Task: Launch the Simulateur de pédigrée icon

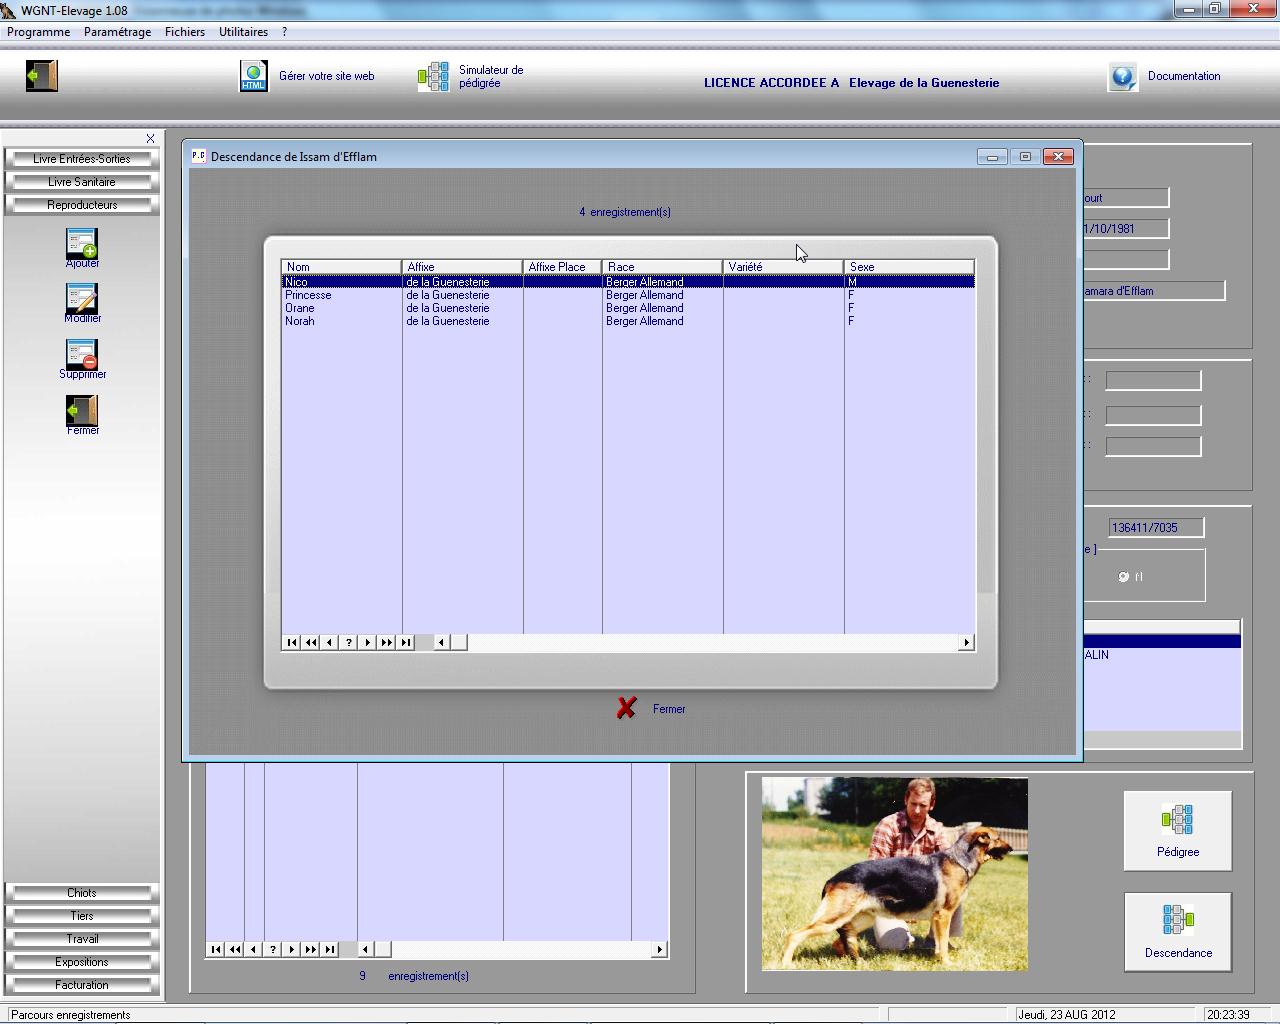Action: coord(434,77)
